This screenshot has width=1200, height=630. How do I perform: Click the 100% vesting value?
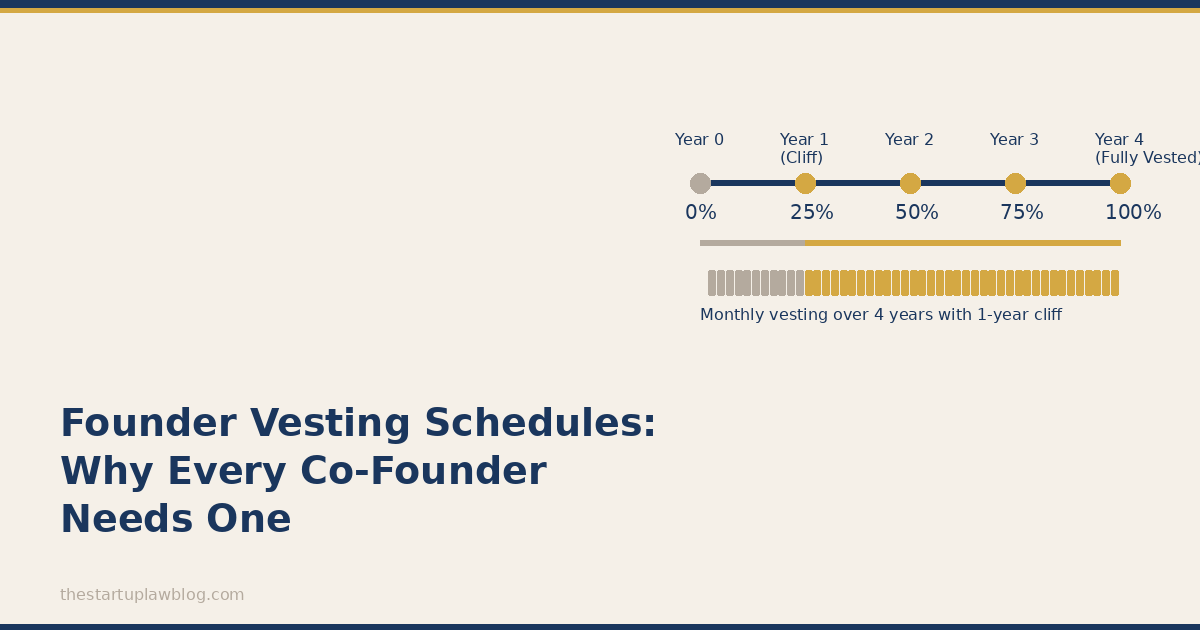(1133, 213)
